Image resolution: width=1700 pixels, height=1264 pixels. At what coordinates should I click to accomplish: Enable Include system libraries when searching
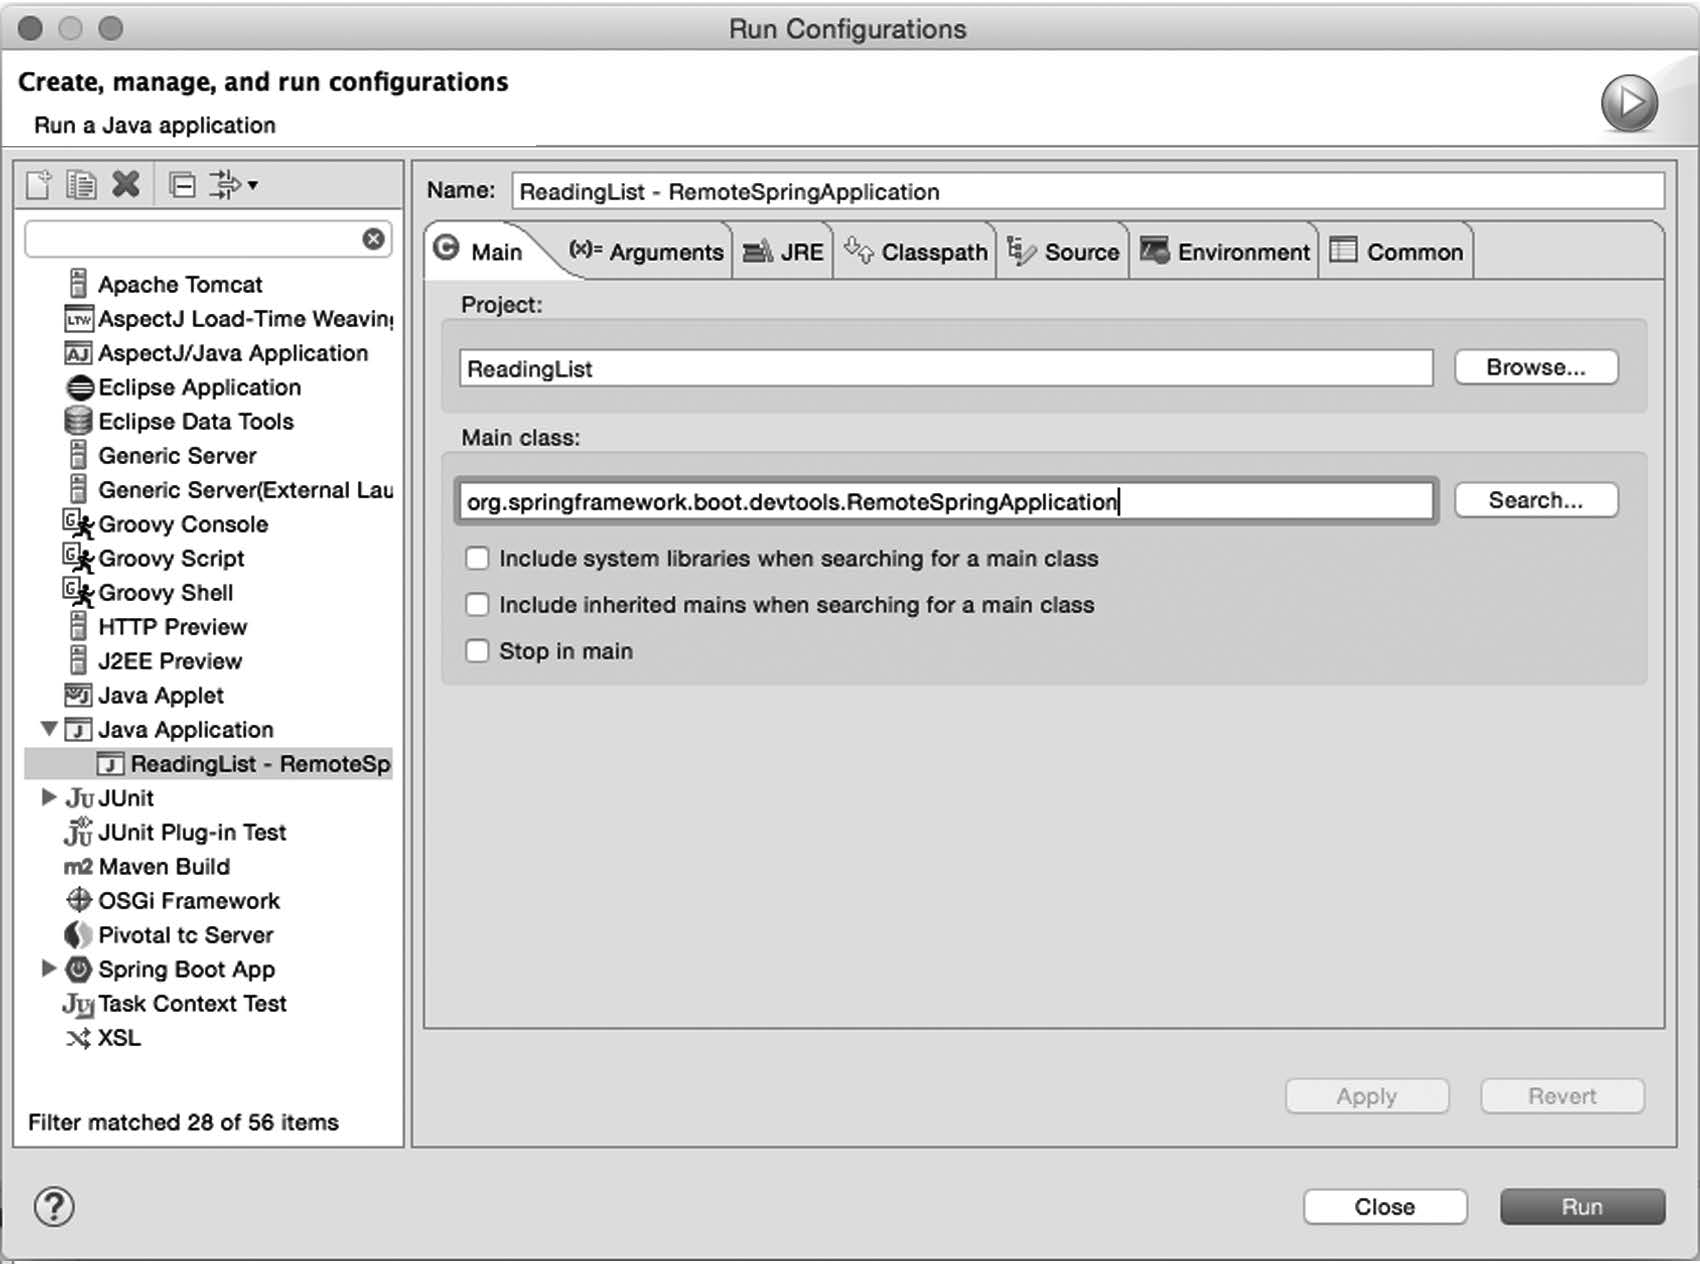477,558
